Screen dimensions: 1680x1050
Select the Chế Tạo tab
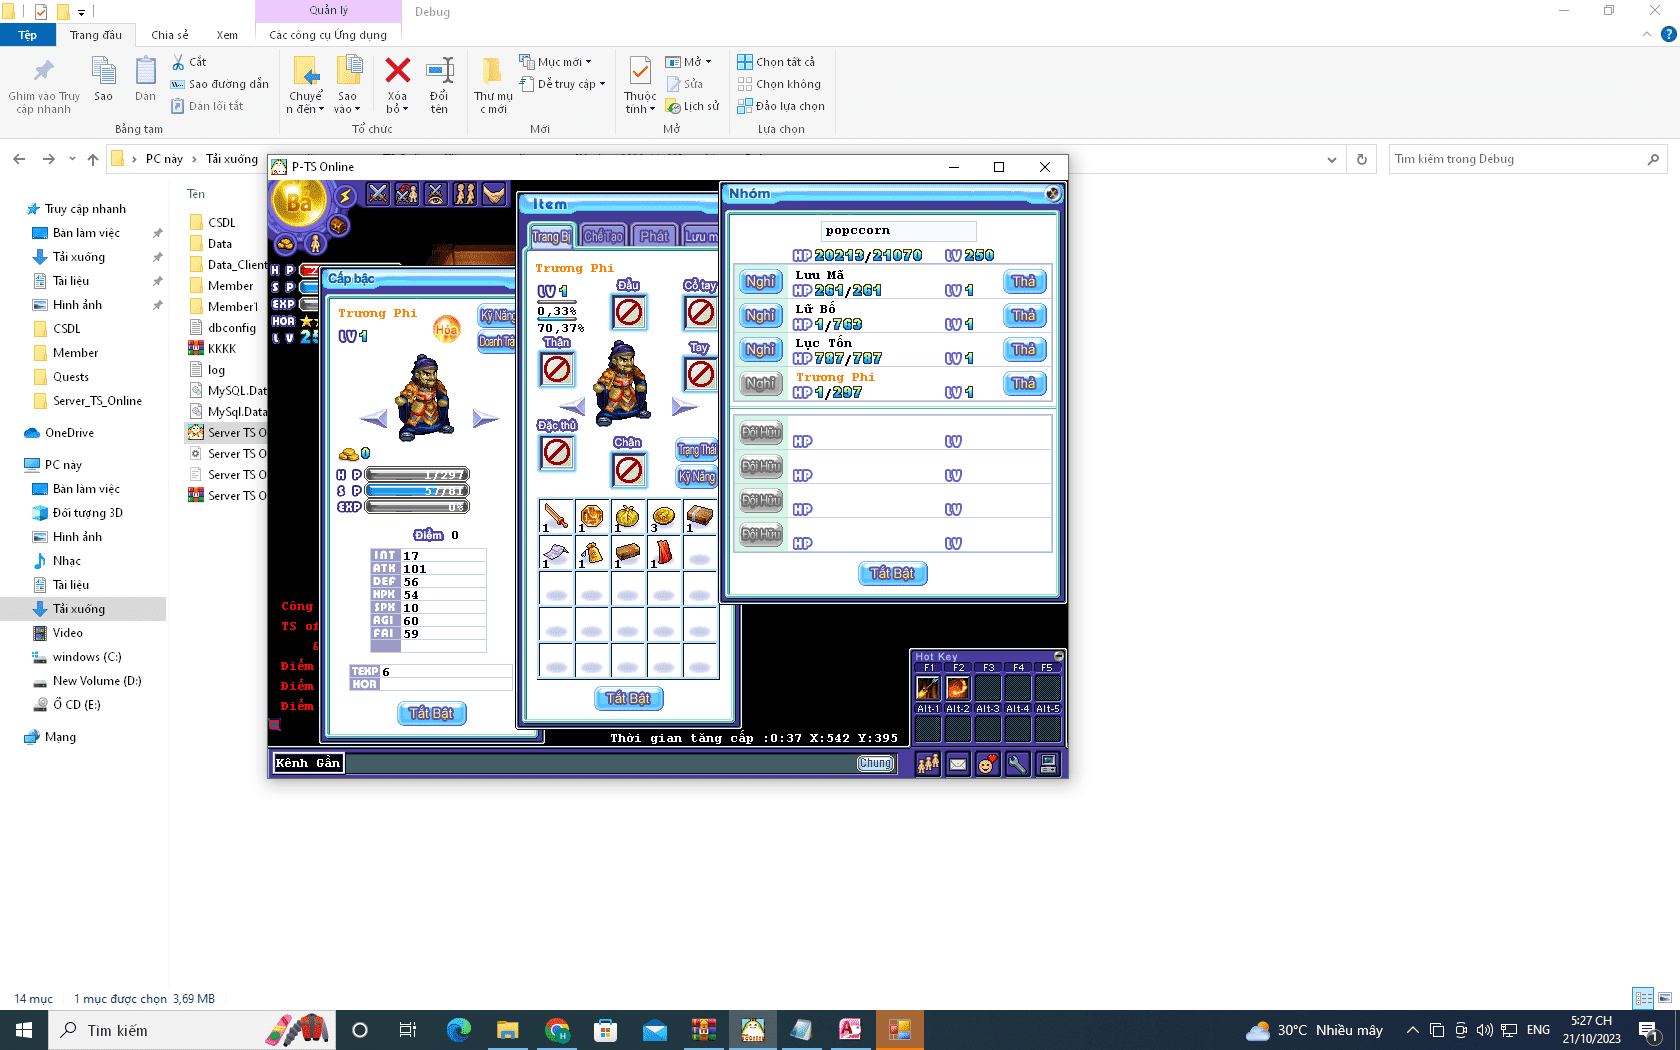pyautogui.click(x=603, y=236)
